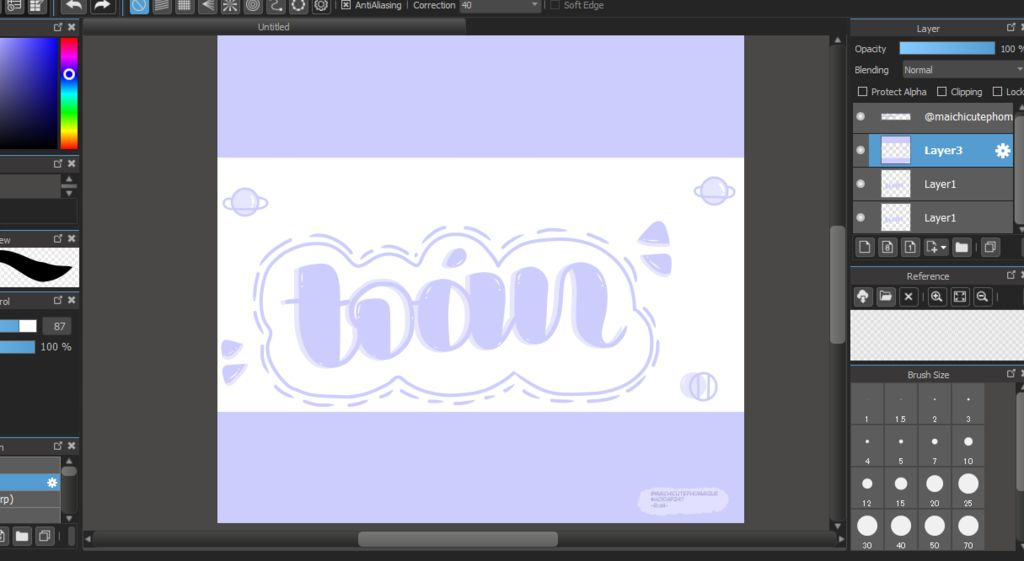Adjust the brush size slider showing 87
1024x561 pixels.
click(x=18, y=326)
